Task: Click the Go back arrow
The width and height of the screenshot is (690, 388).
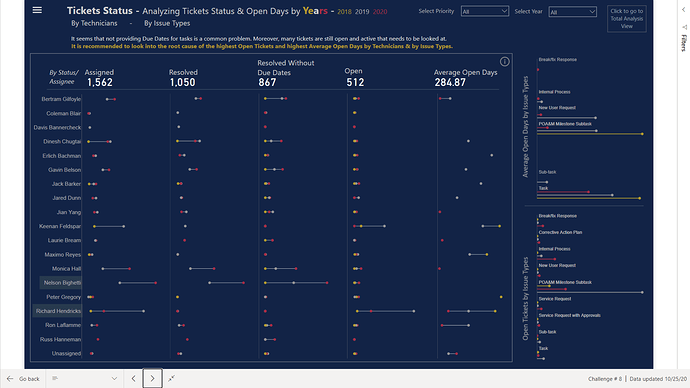Action: pos(10,378)
